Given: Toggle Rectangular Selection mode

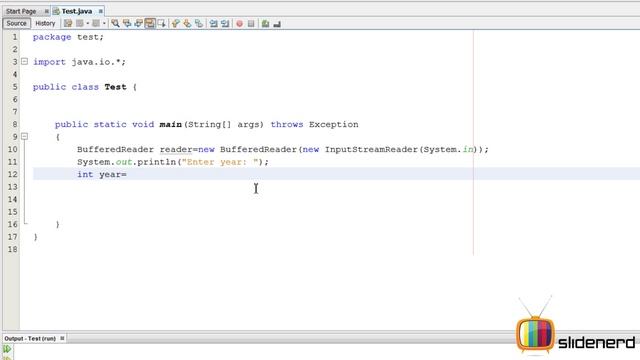Looking at the screenshot, I should pyautogui.click(x=162, y=24).
